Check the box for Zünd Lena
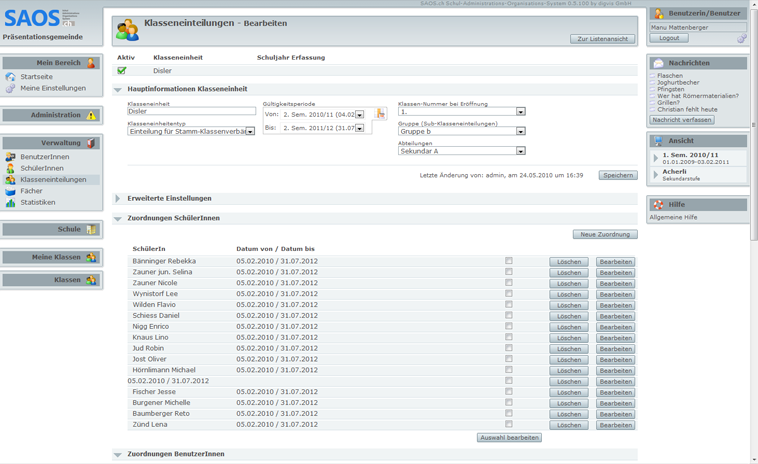The image size is (758, 464). point(509,424)
